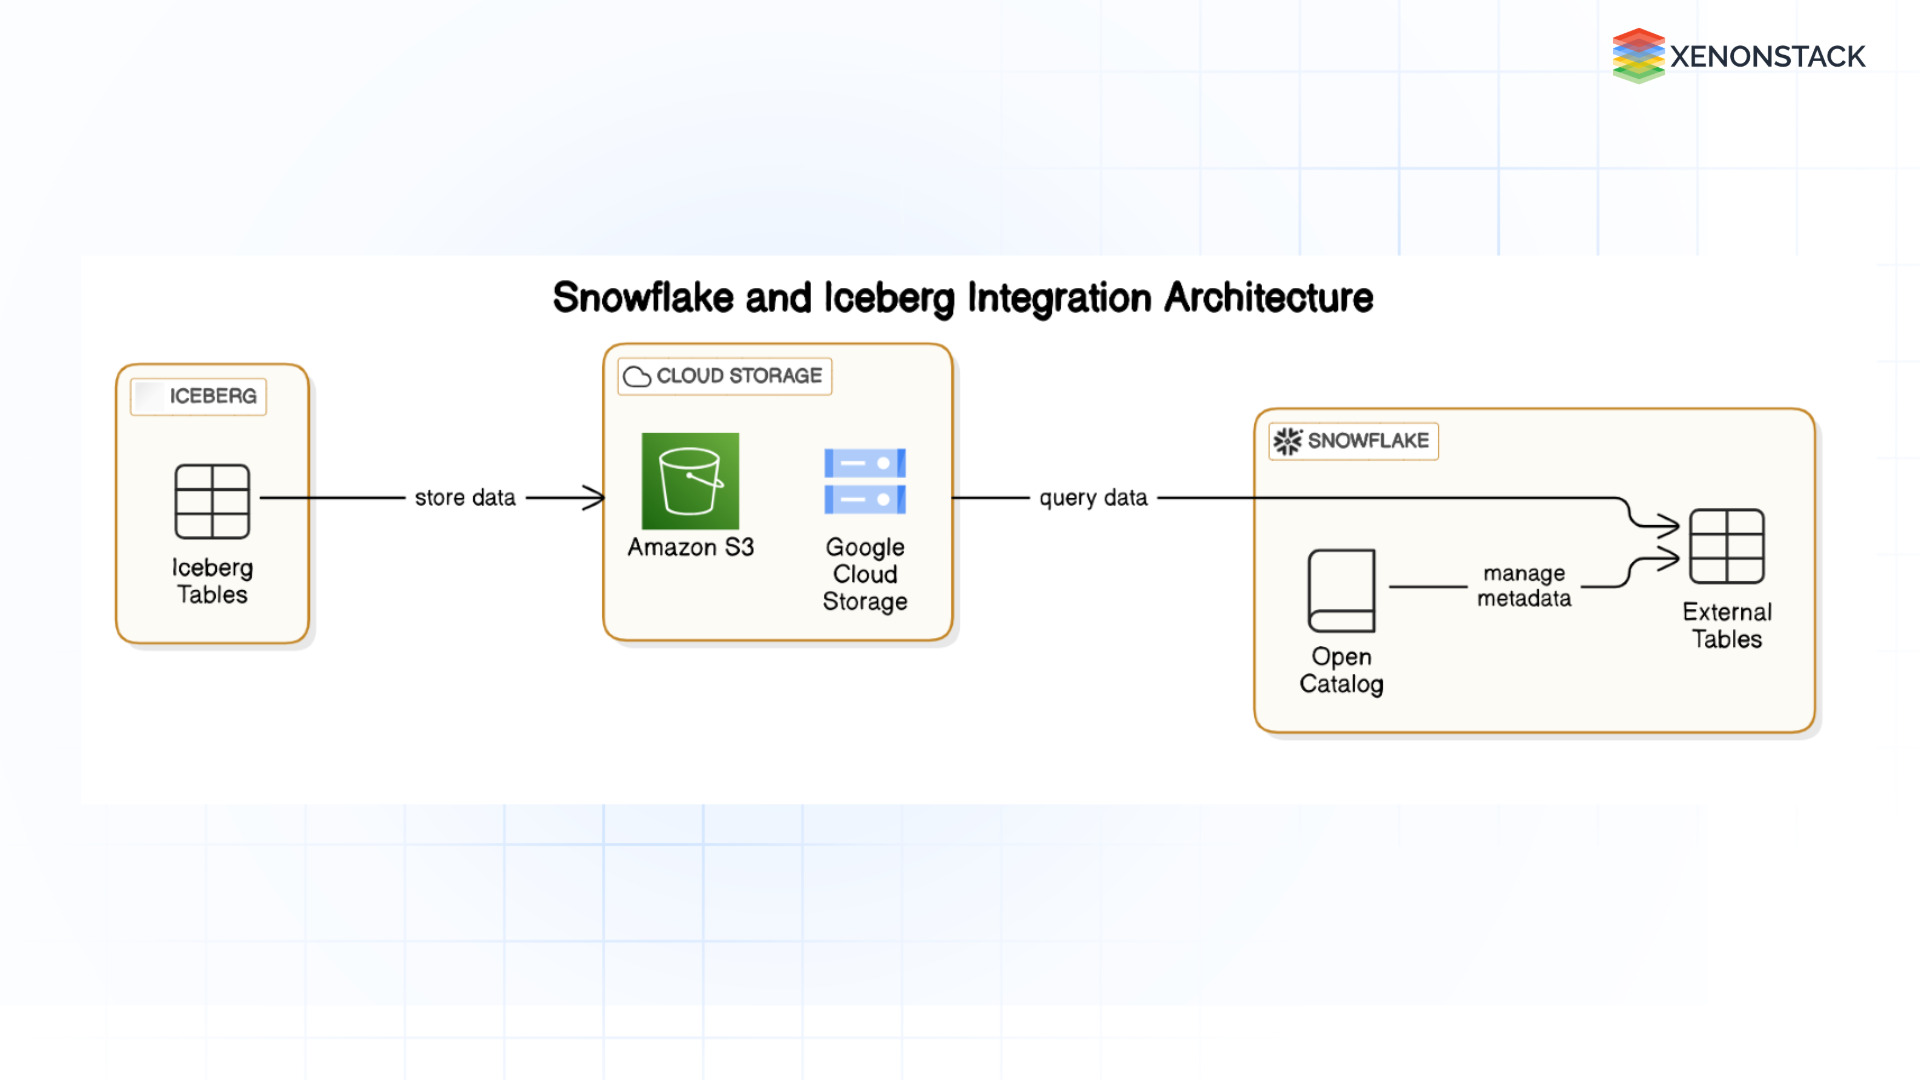Click the Google Cloud Storage server icon

click(864, 483)
